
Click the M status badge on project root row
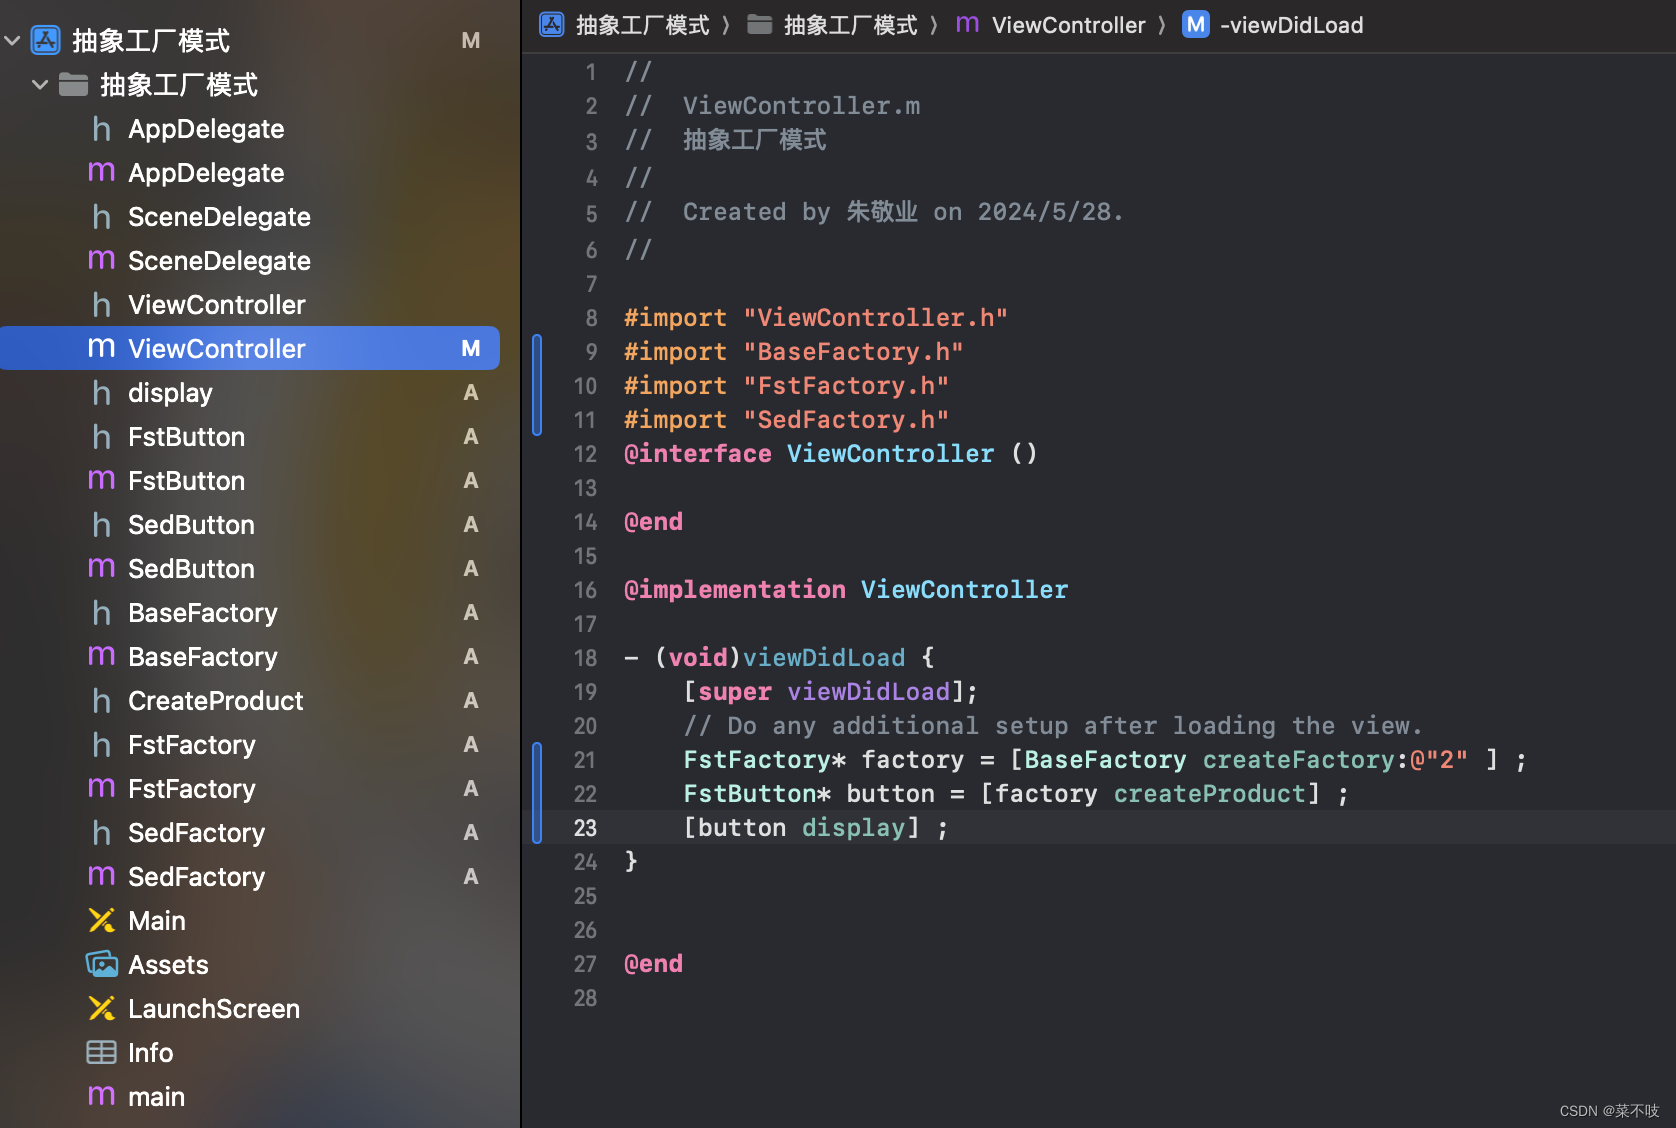pos(471,40)
